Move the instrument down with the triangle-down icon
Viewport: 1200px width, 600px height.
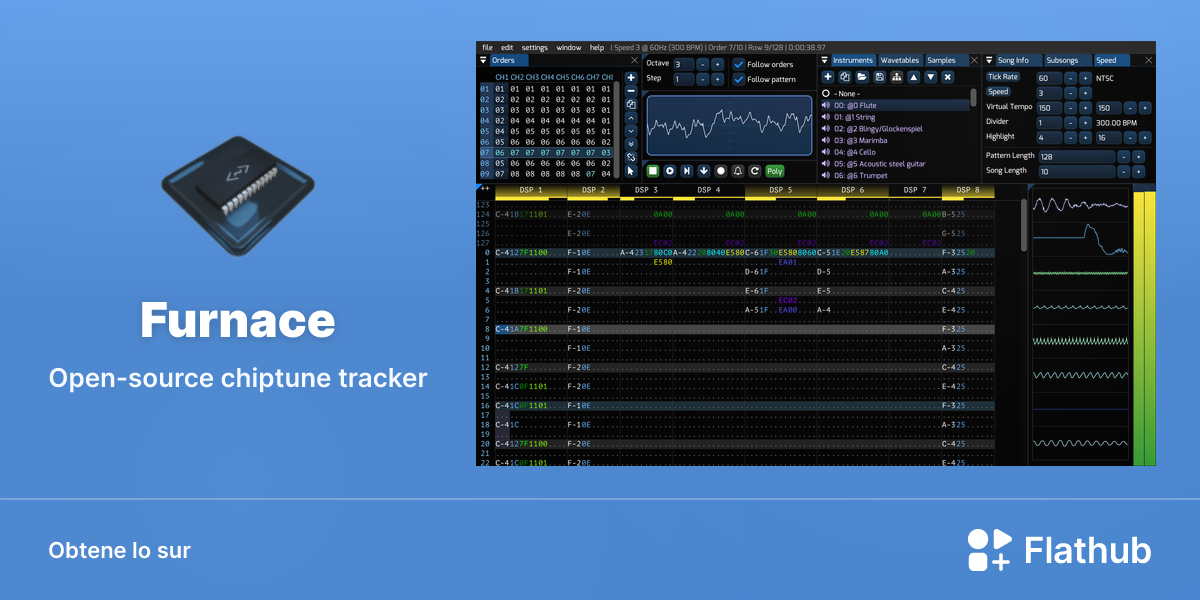point(930,77)
